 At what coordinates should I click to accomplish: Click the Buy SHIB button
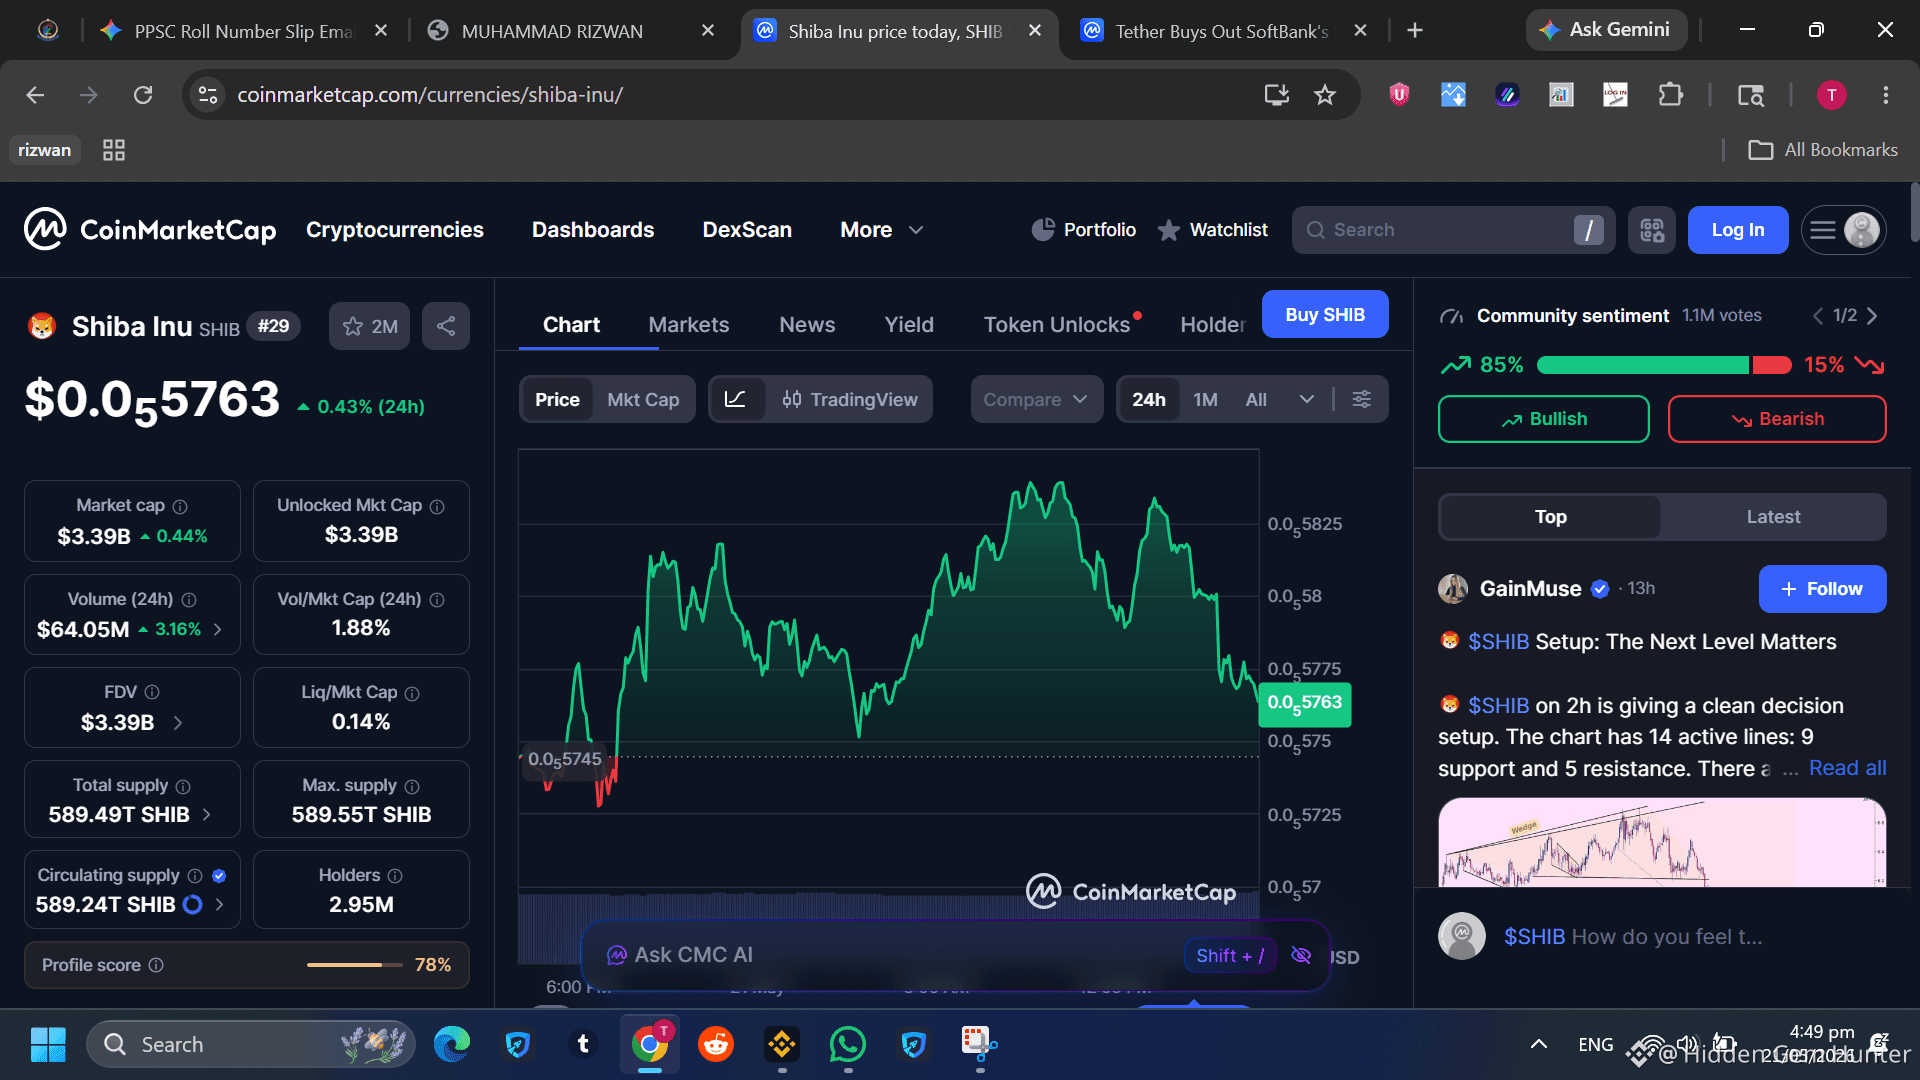point(1325,315)
